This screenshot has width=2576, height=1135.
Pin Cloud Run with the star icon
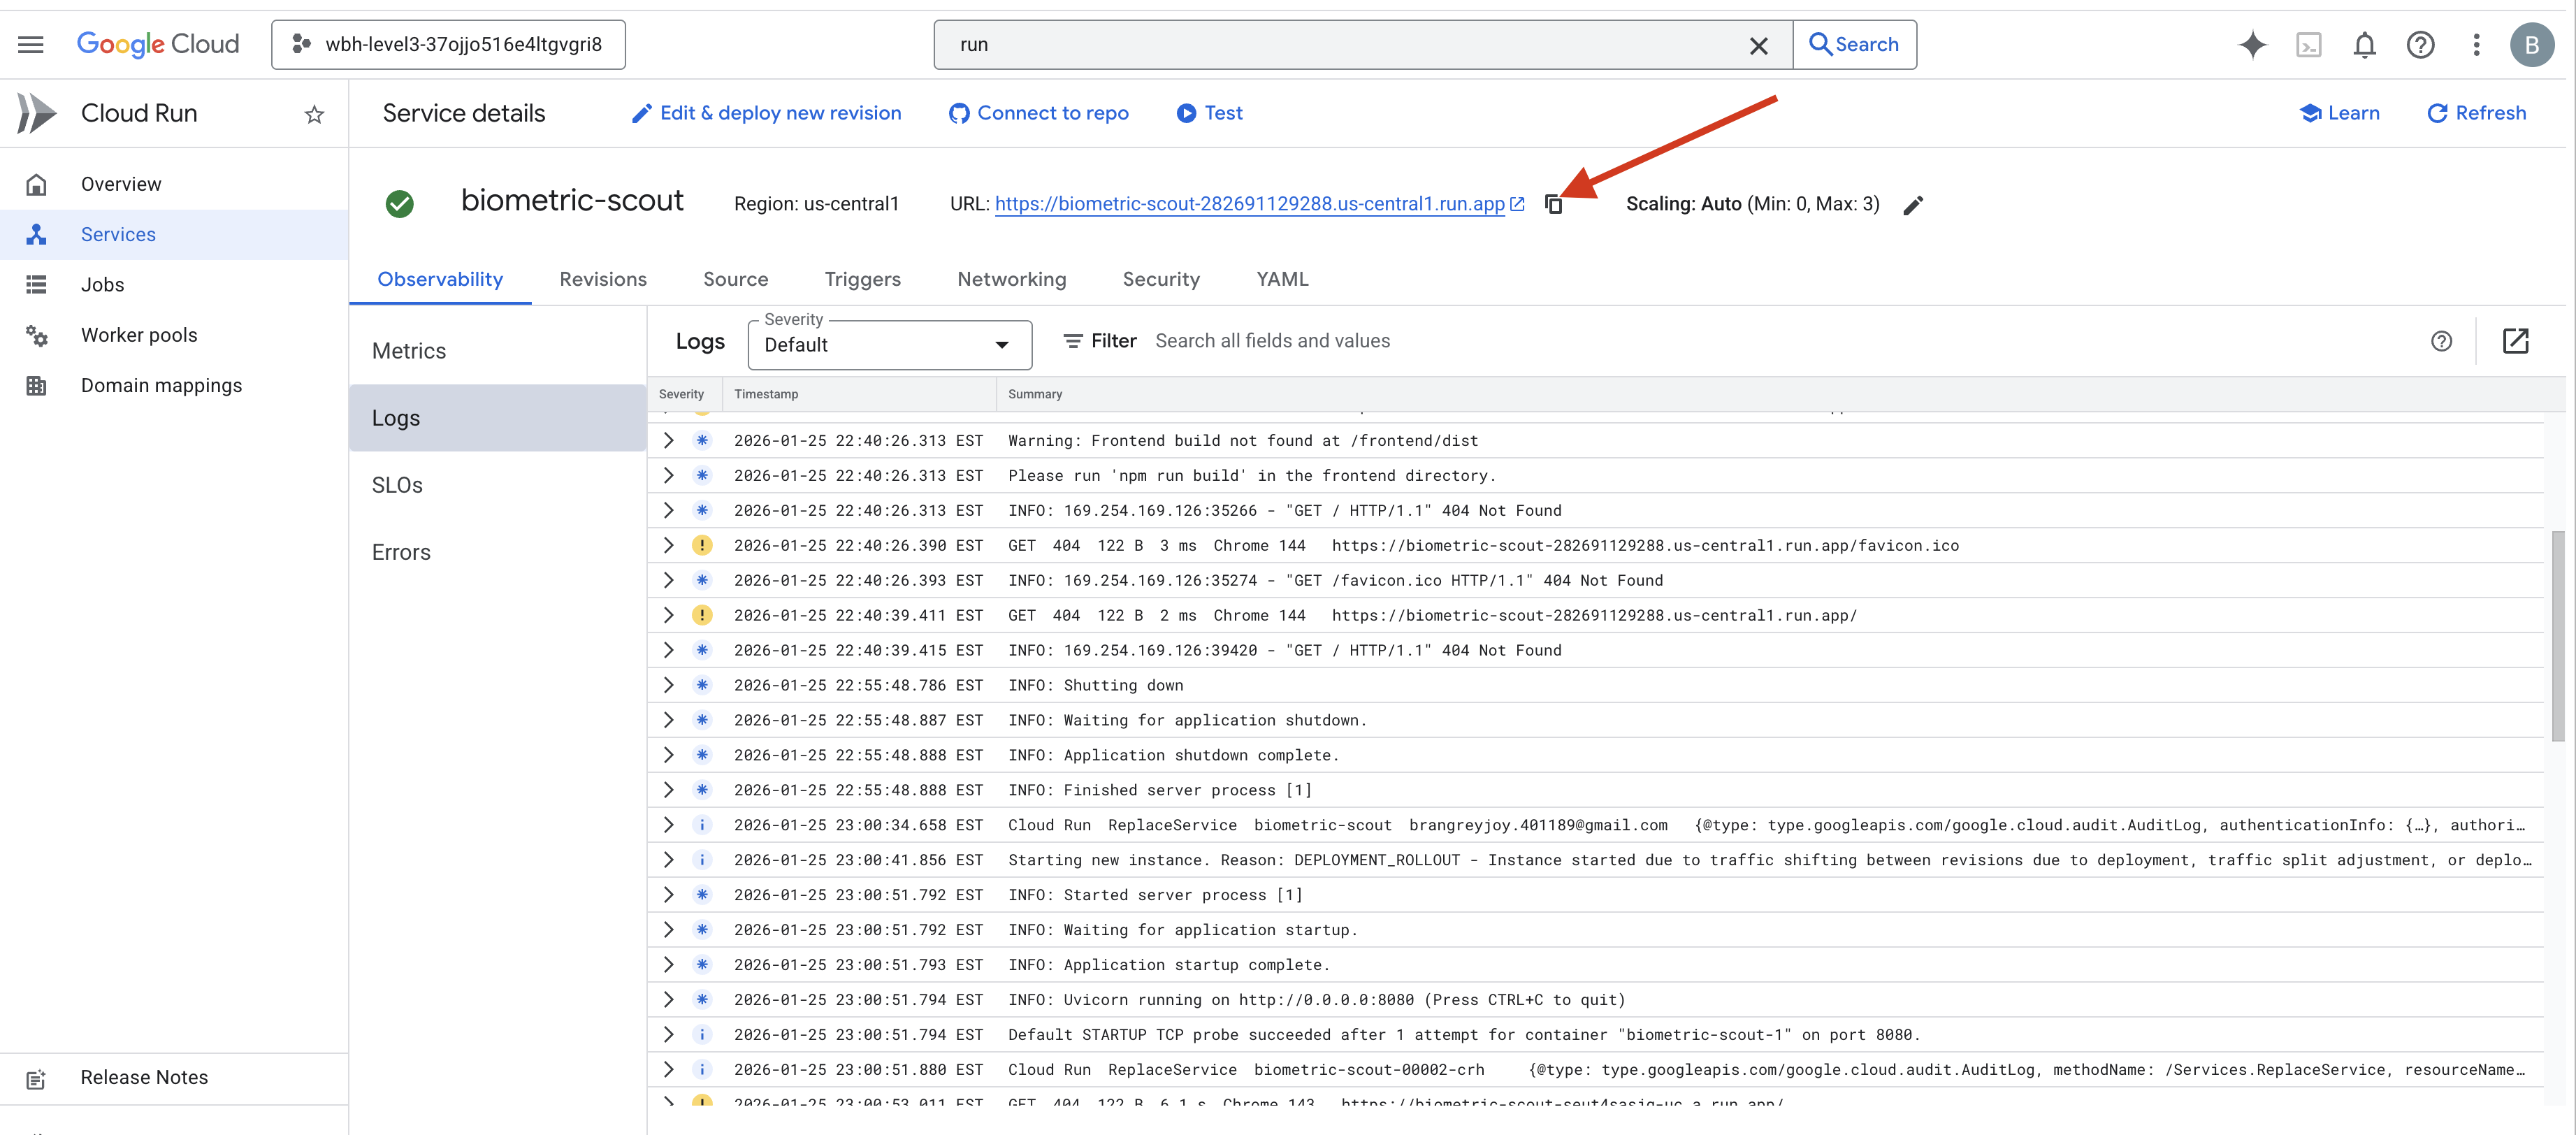pos(314,114)
